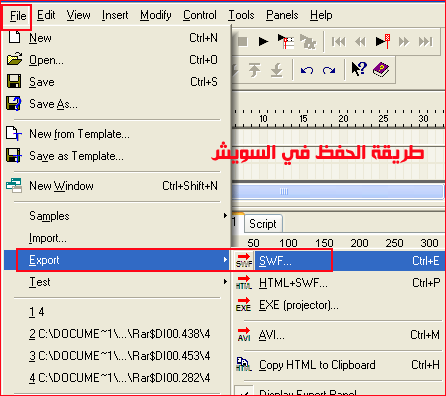Click the HTML export icon
Image resolution: width=446 pixels, height=396 pixels.
244,282
